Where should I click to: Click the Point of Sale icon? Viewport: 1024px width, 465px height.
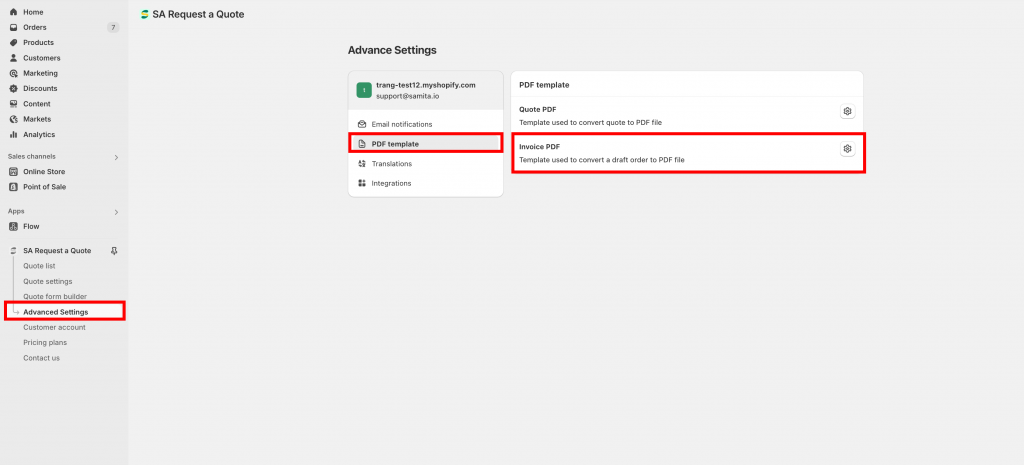click(13, 187)
